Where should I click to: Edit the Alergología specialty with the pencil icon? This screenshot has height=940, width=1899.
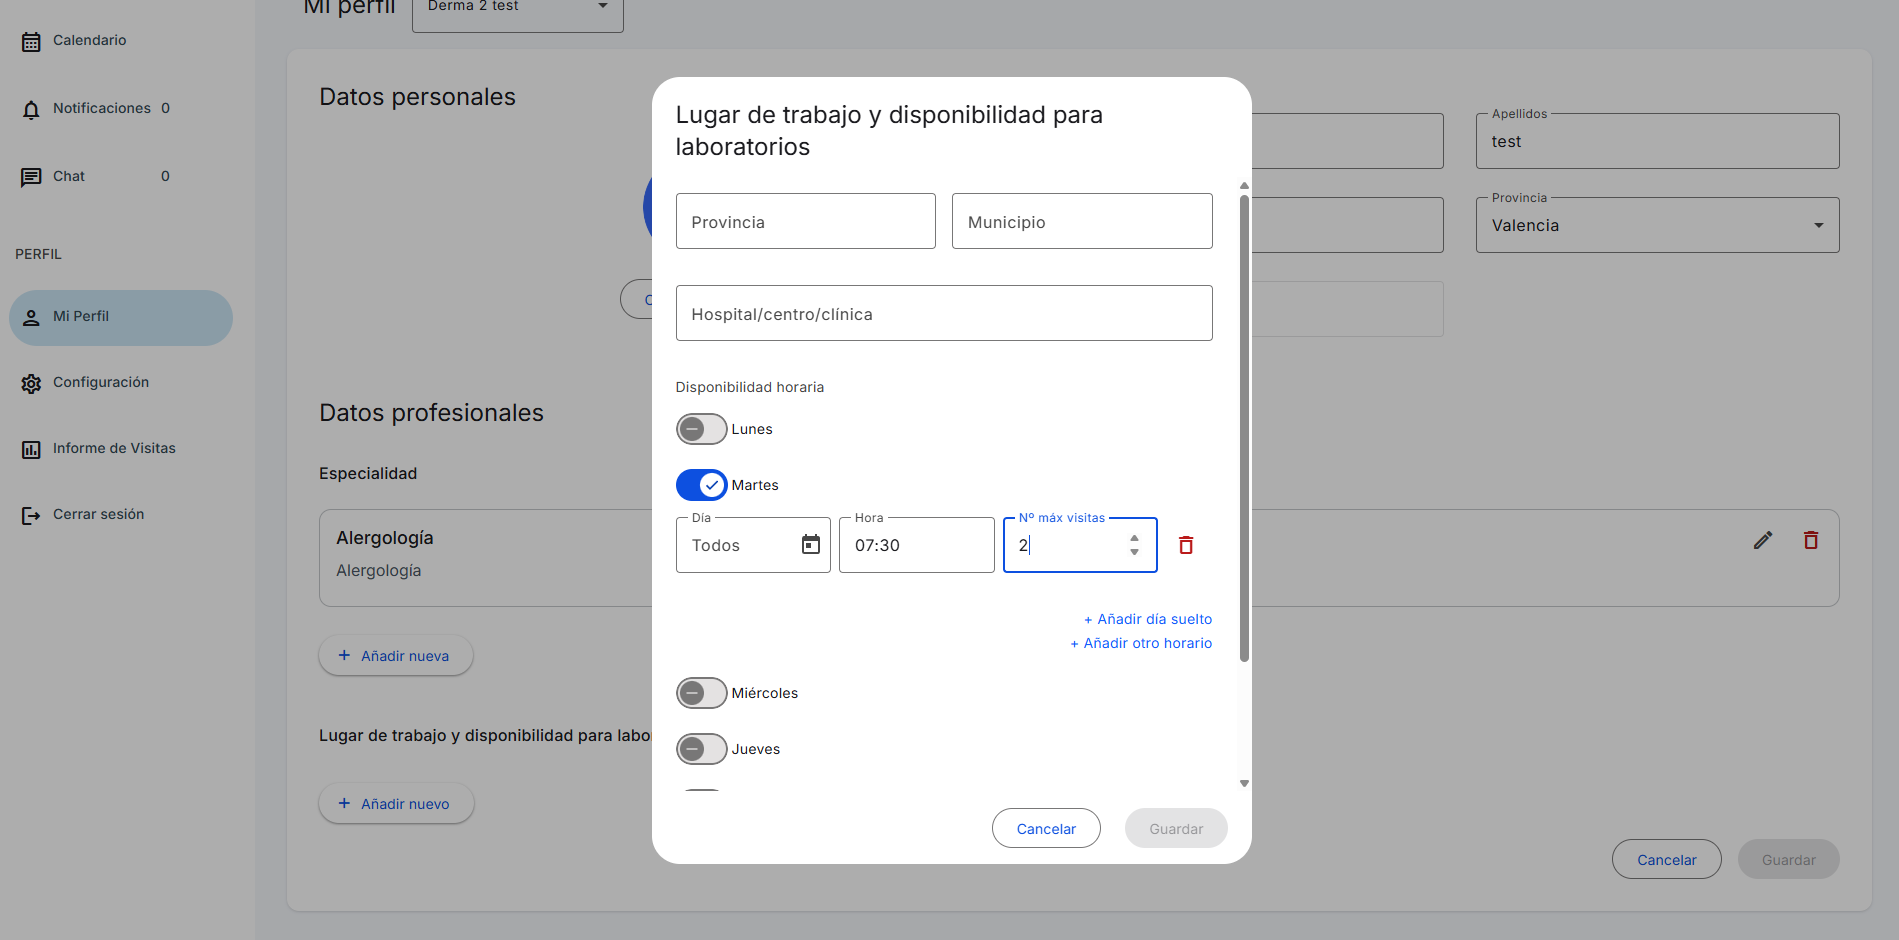1763,540
